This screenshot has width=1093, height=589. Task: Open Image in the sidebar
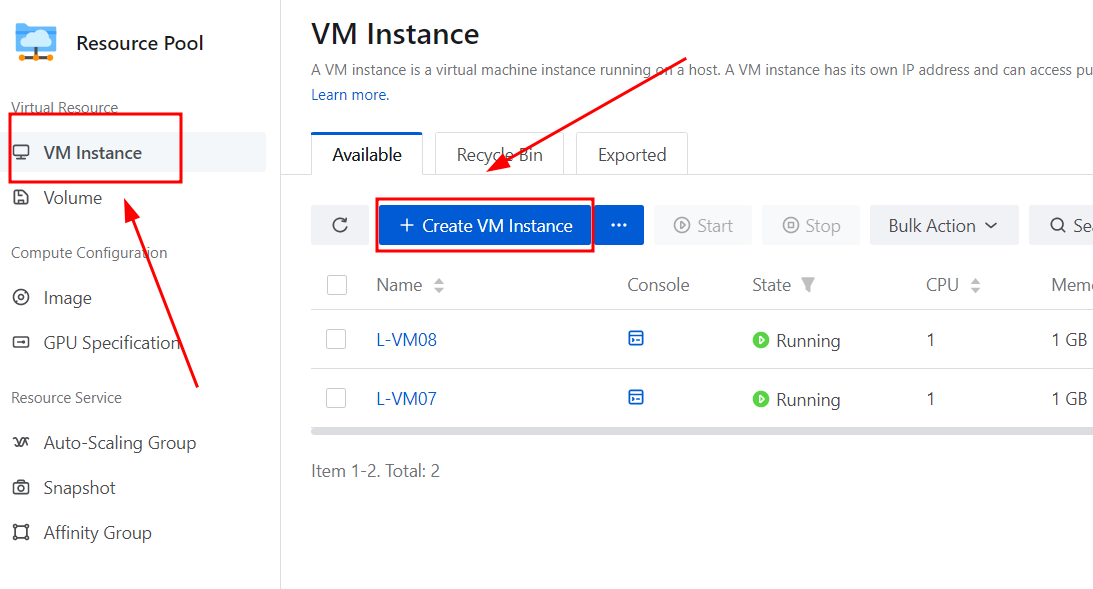(x=67, y=298)
